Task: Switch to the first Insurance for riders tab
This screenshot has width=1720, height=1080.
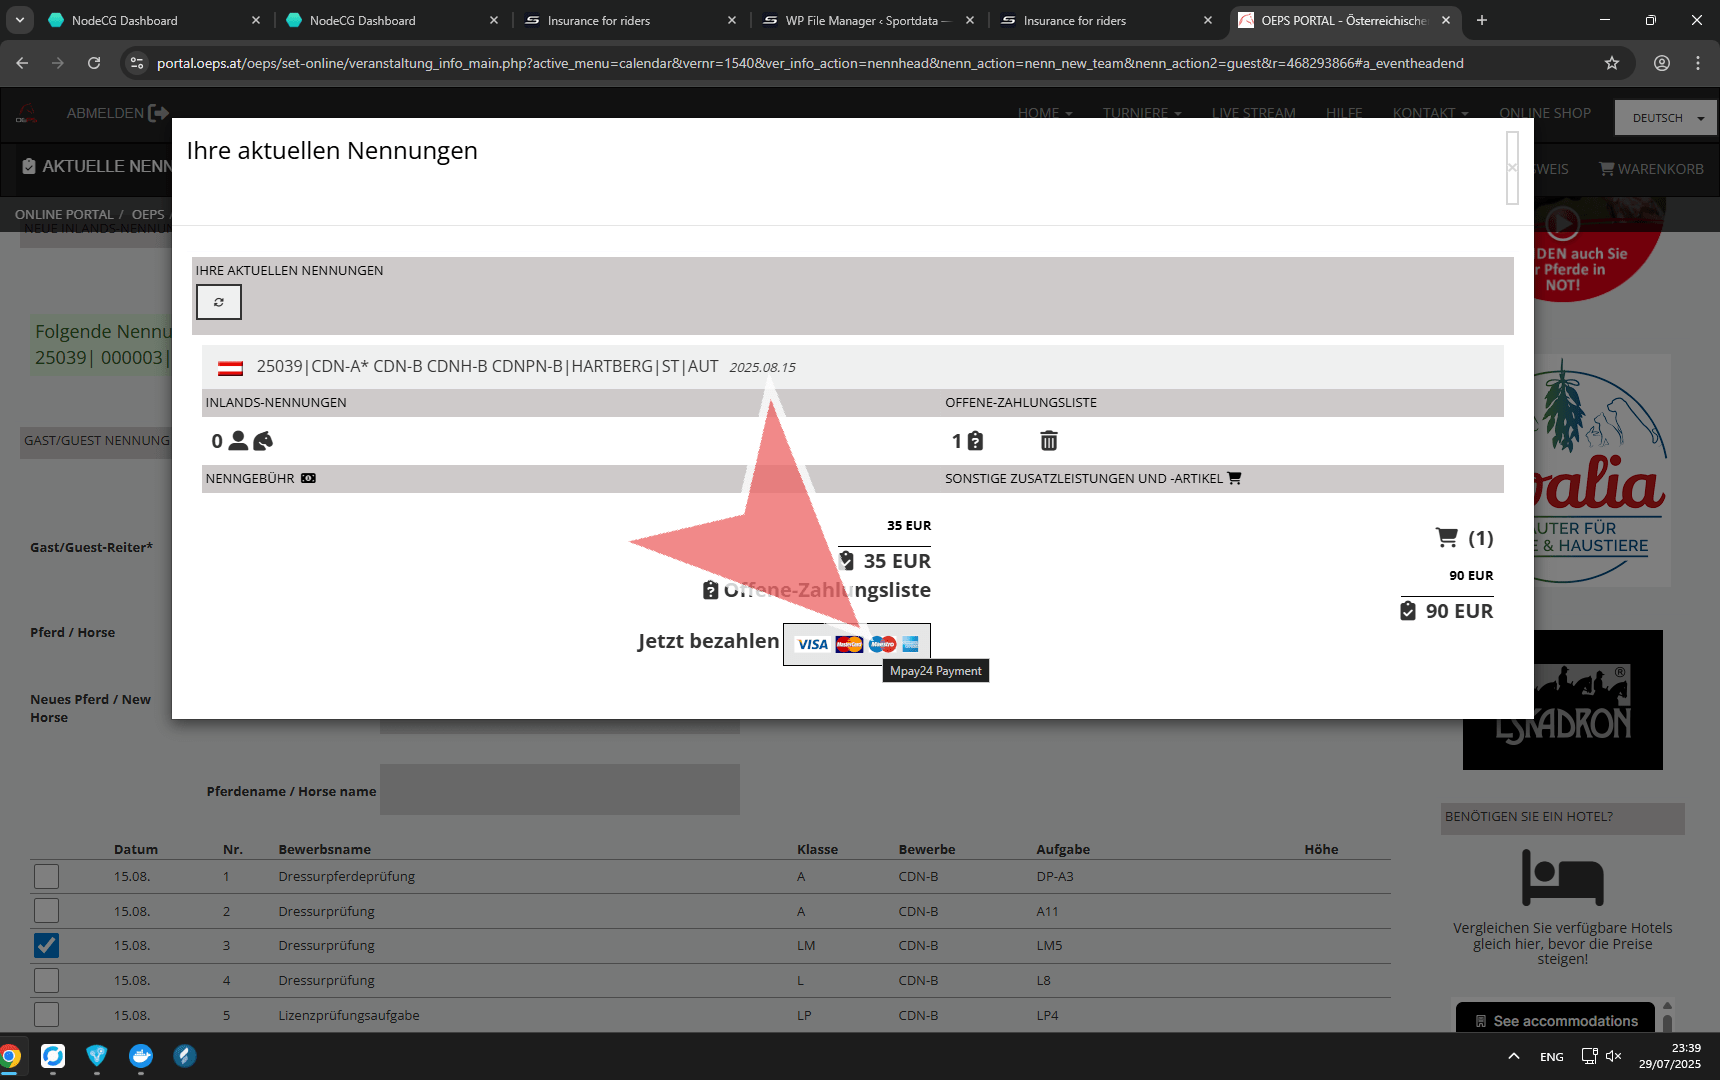Action: click(628, 20)
